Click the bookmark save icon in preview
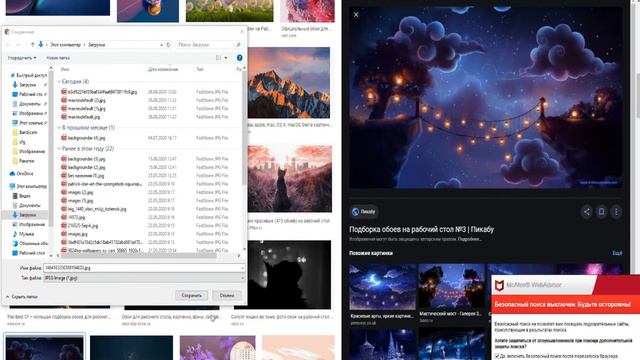640x360 pixels. coord(601,211)
